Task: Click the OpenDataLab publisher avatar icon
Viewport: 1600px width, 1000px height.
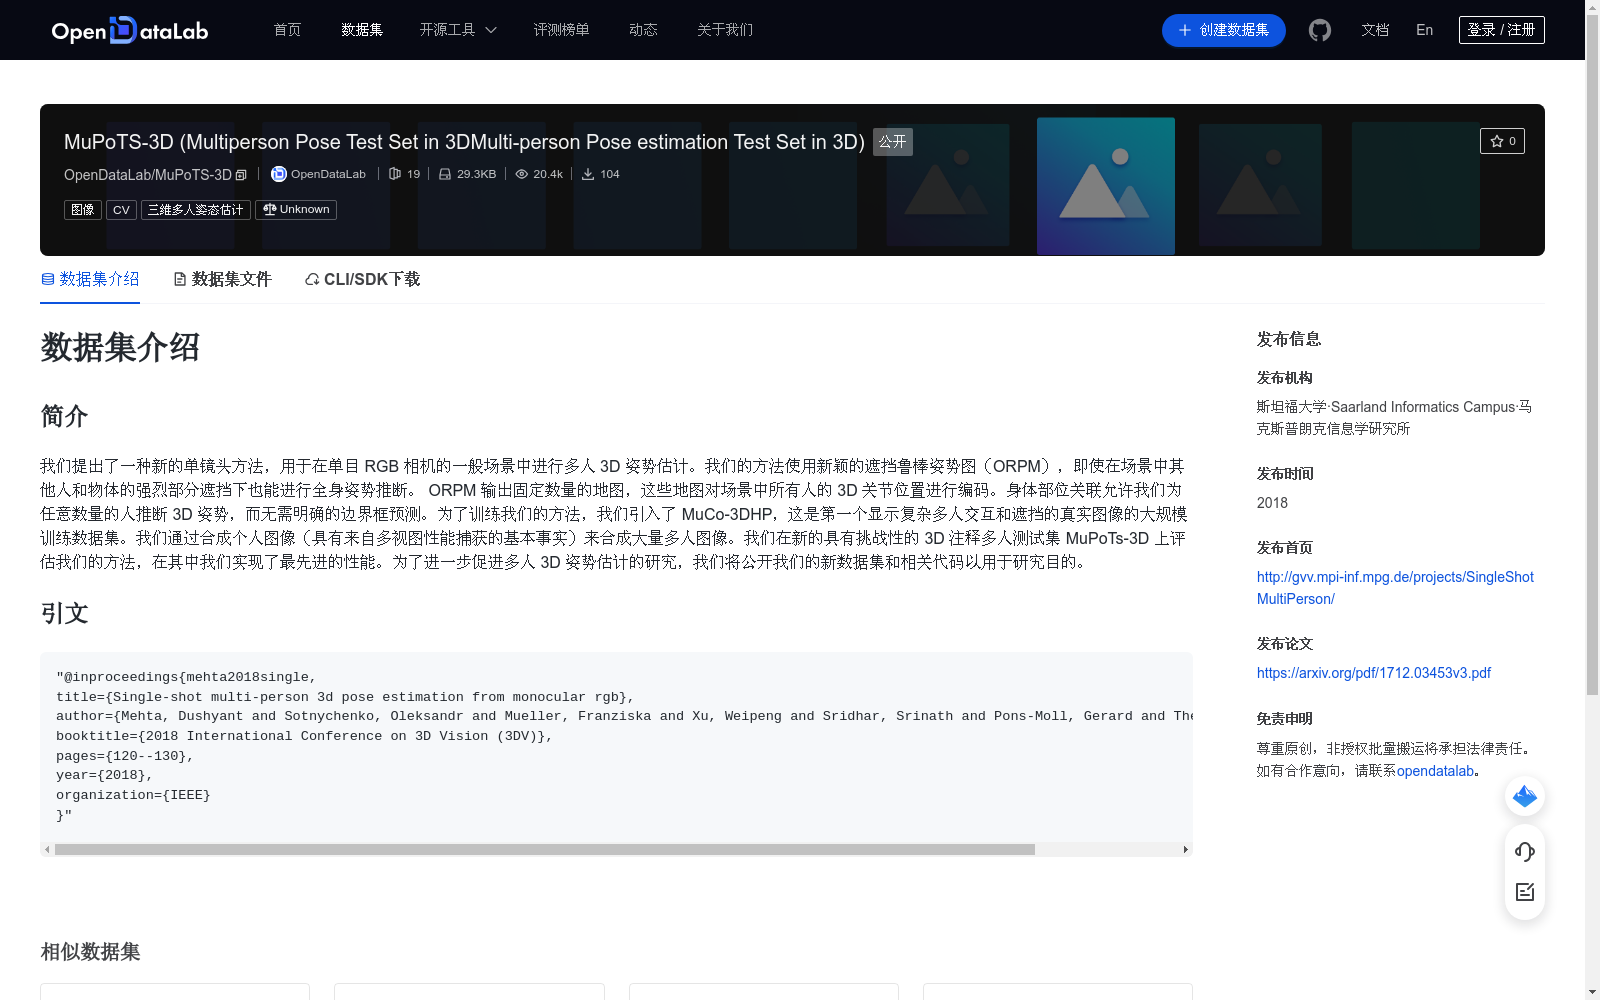Action: tap(279, 174)
